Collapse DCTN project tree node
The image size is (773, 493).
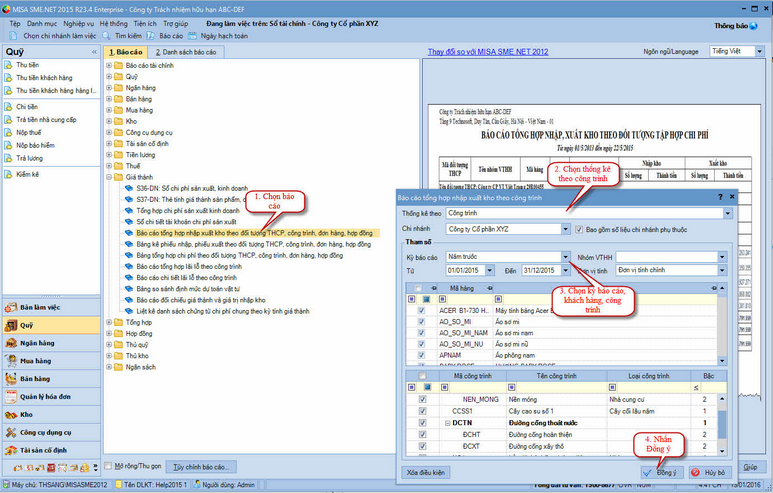[x=448, y=423]
